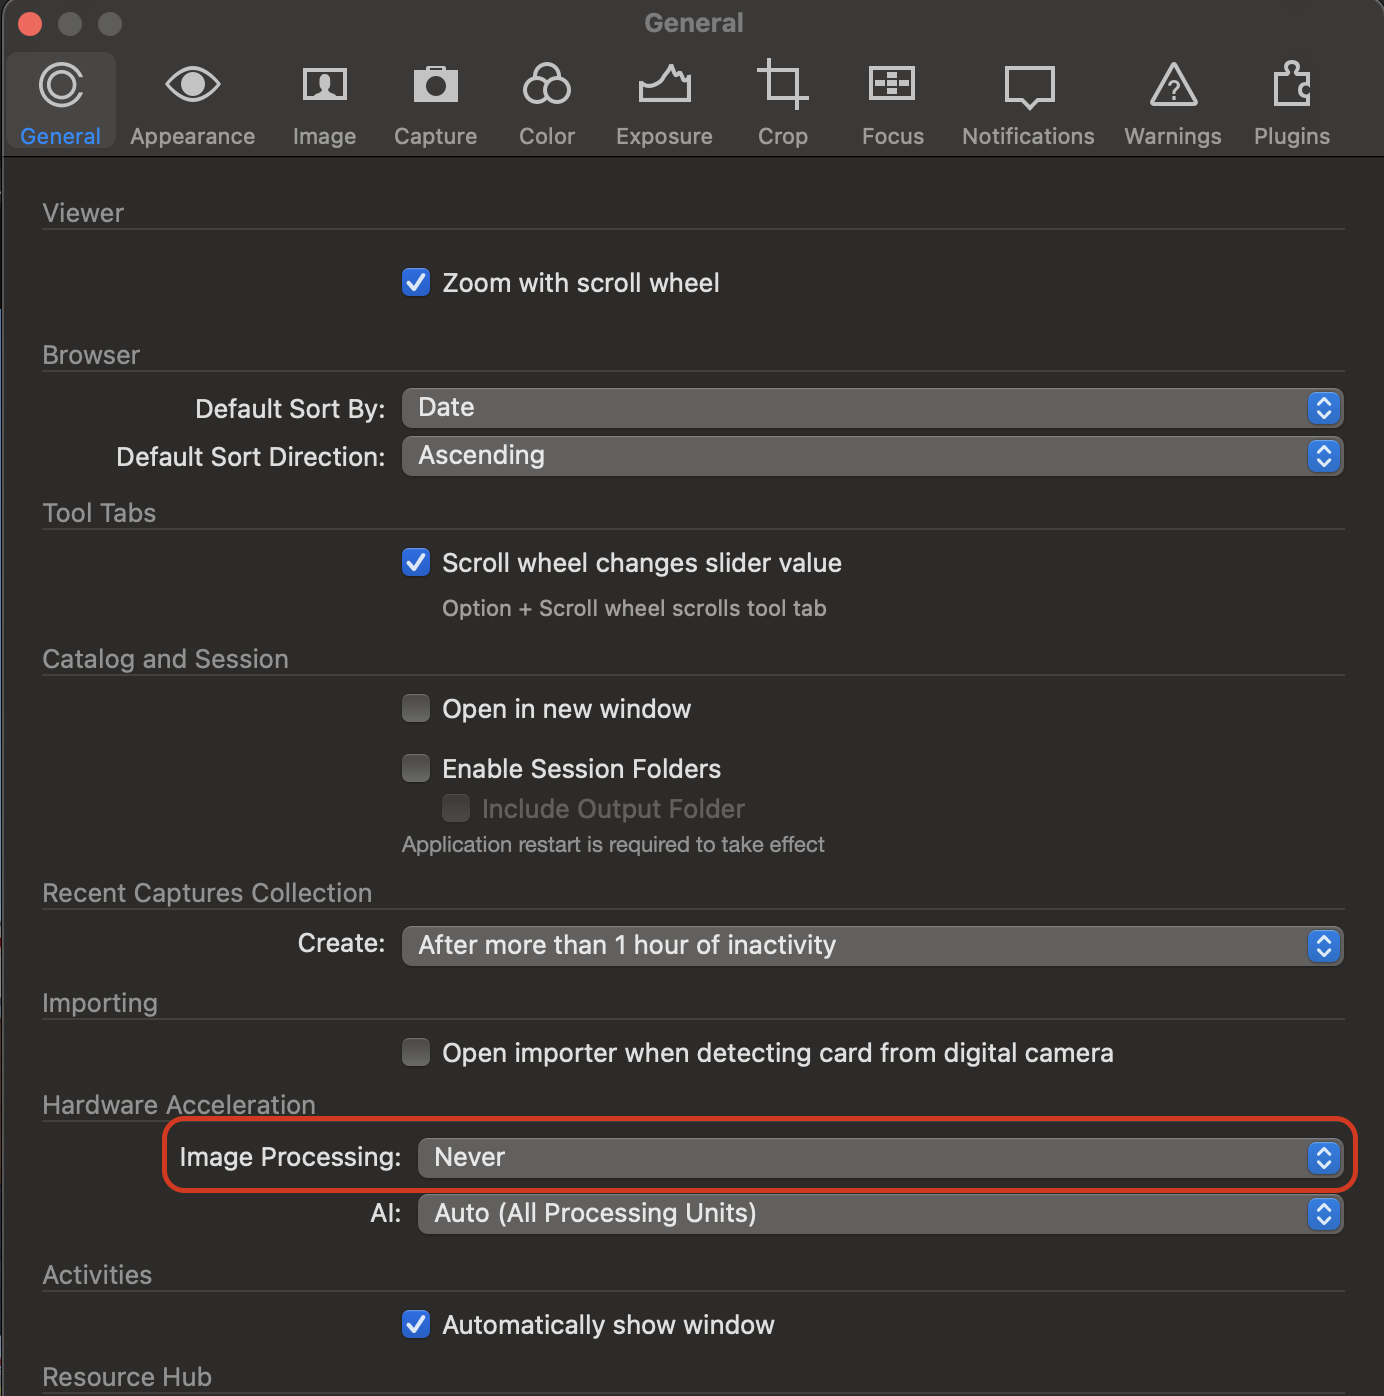Select the Image preferences icon
The width and height of the screenshot is (1384, 1396).
[324, 85]
